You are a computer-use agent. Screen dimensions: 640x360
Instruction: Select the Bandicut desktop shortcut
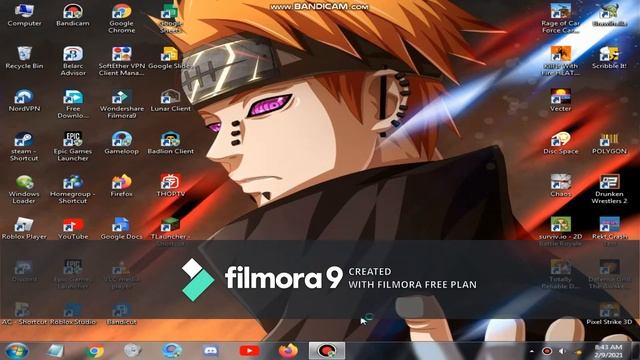pos(122,313)
